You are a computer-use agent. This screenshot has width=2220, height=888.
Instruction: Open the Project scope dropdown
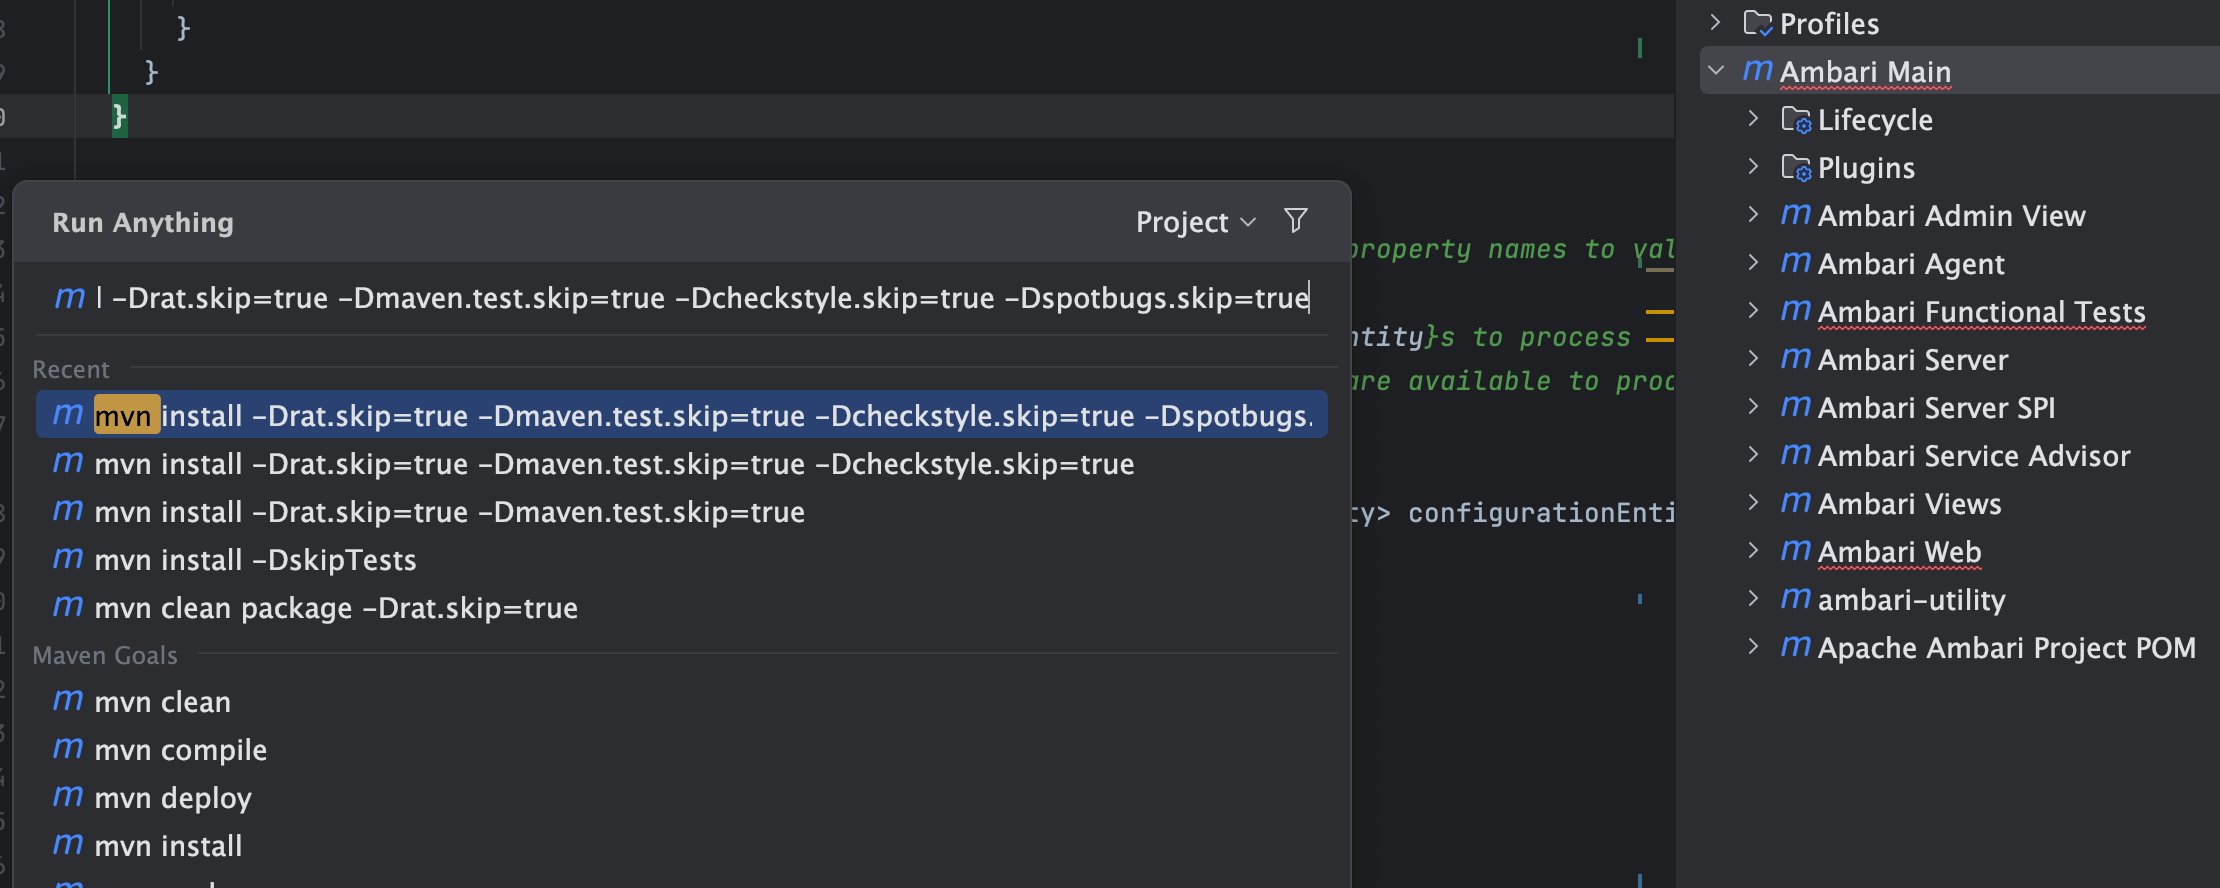1196,222
